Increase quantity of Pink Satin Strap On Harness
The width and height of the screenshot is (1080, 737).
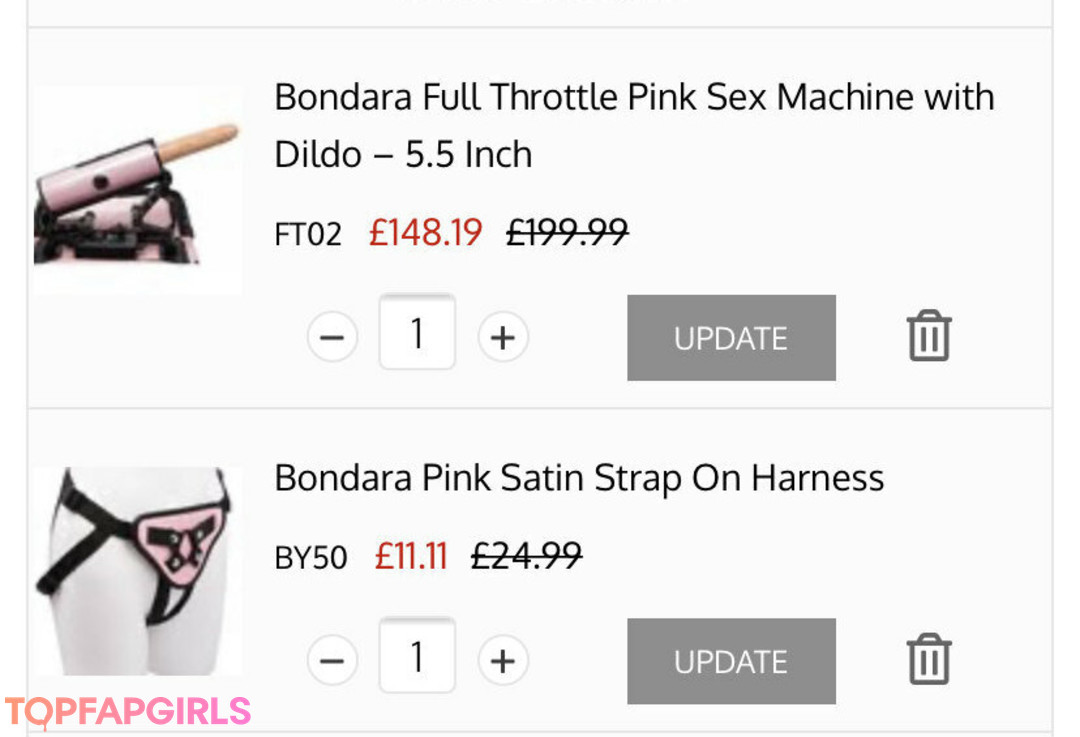502,661
